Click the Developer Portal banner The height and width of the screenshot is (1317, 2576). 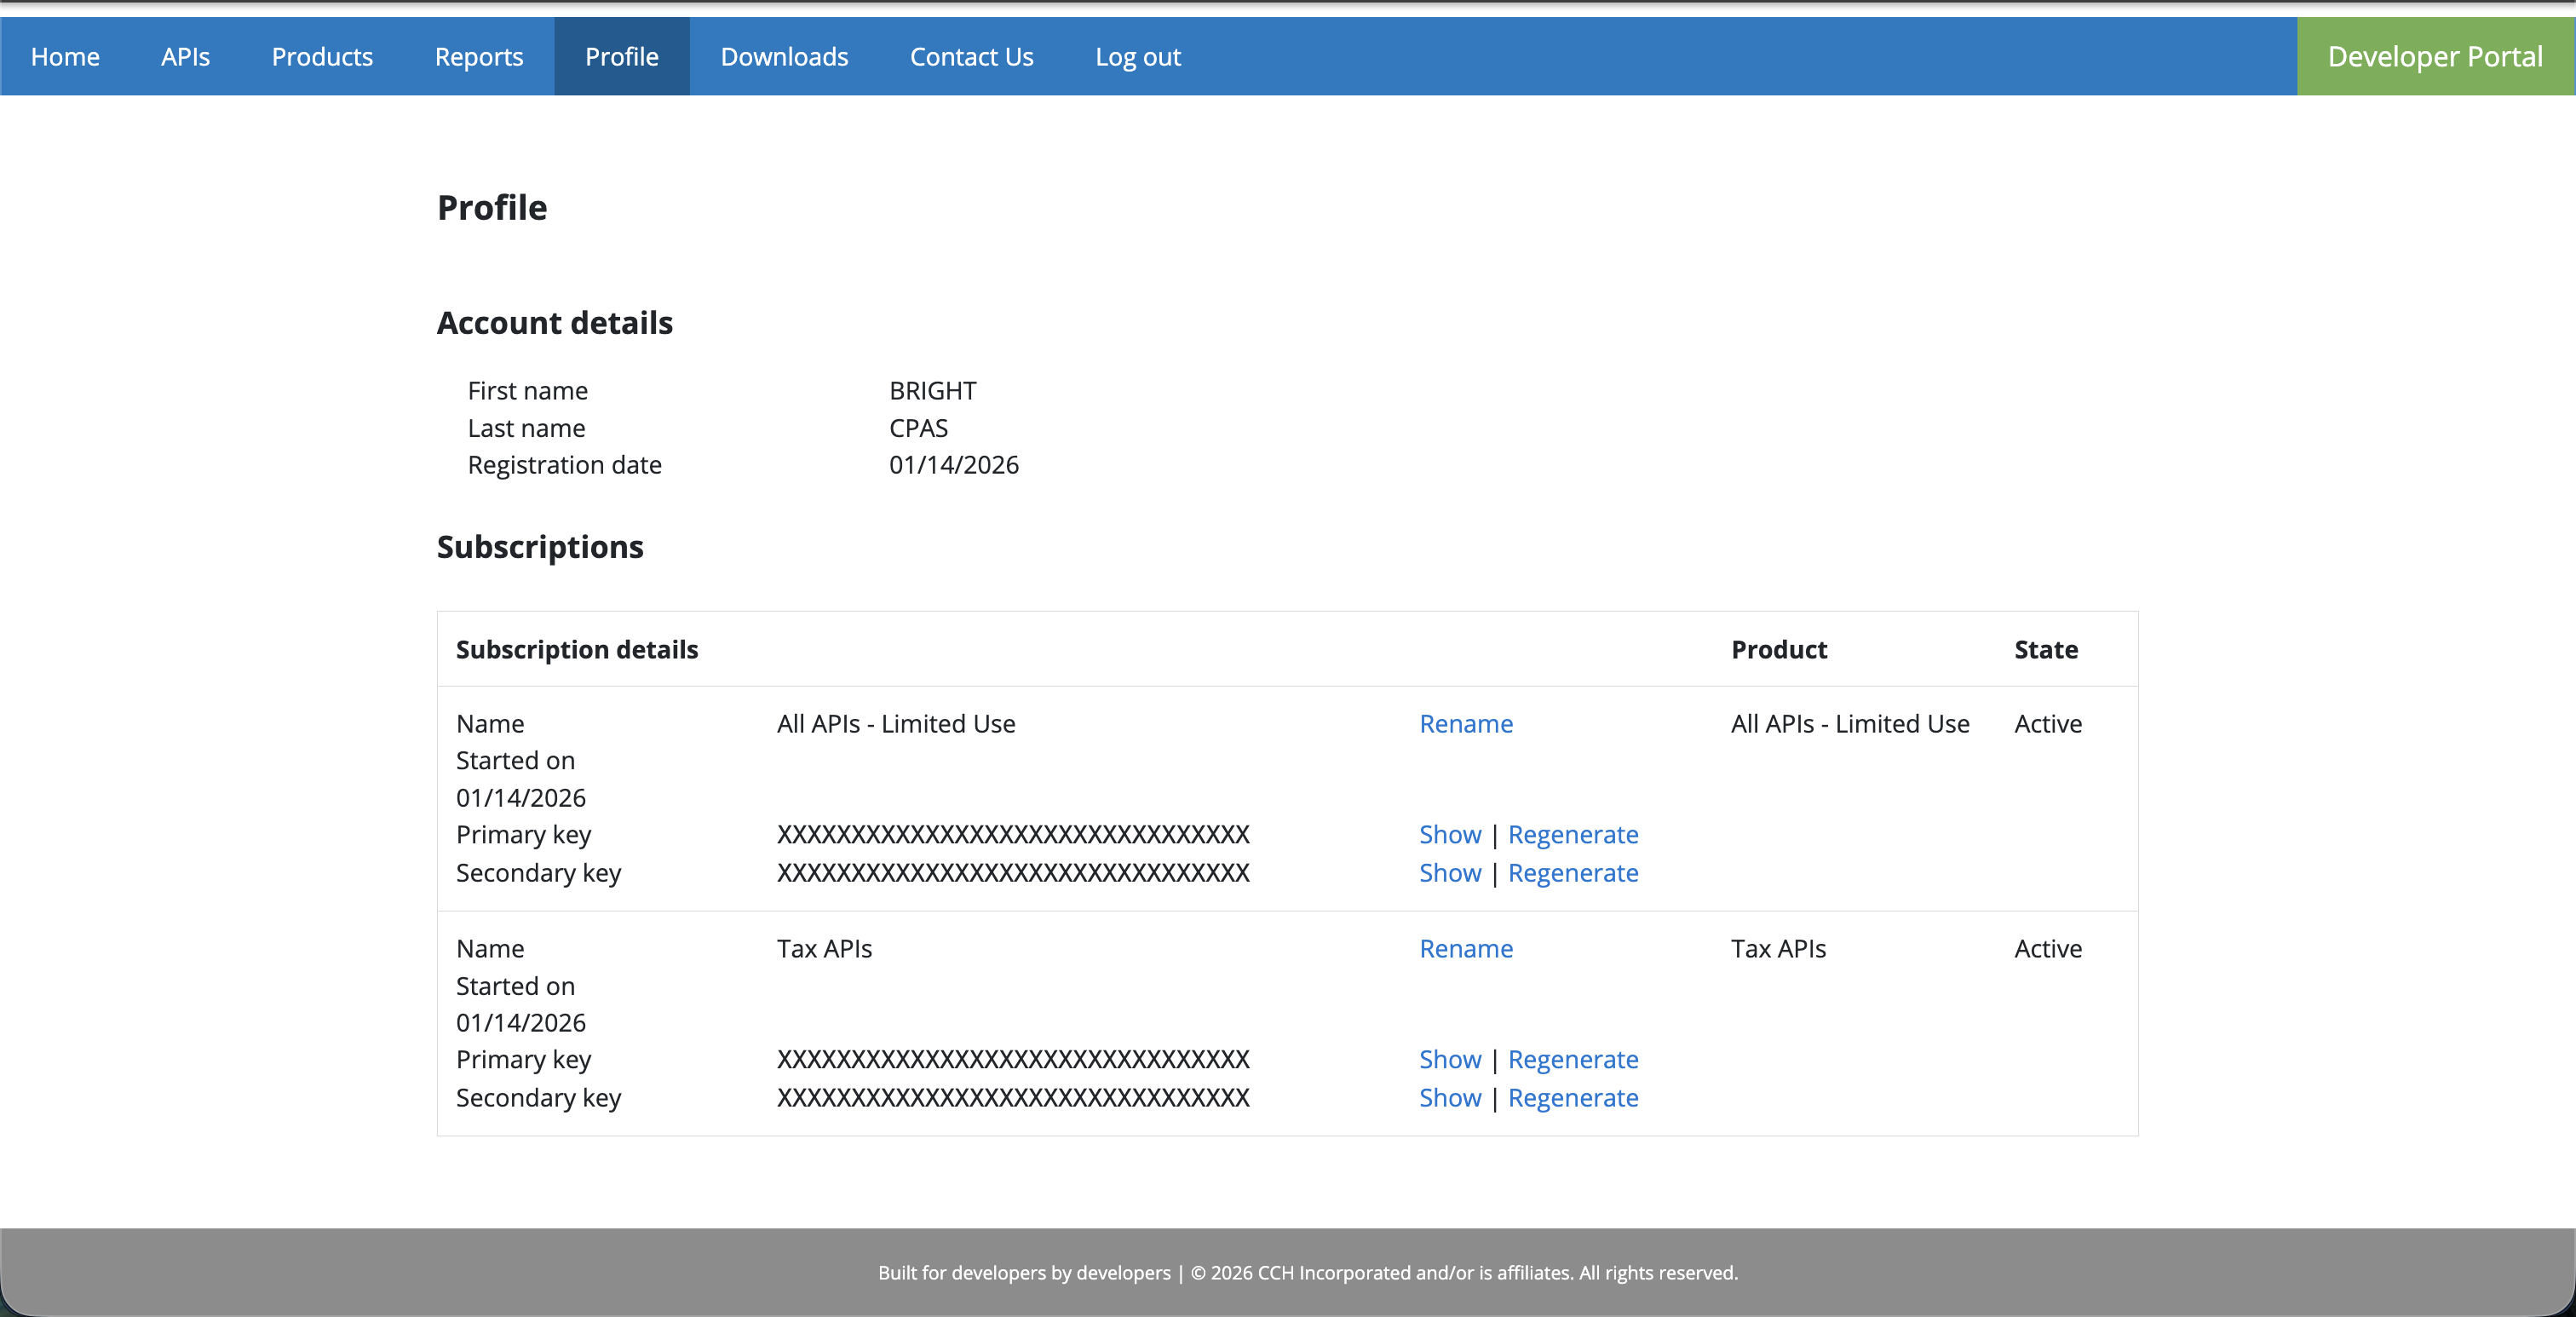tap(2435, 57)
